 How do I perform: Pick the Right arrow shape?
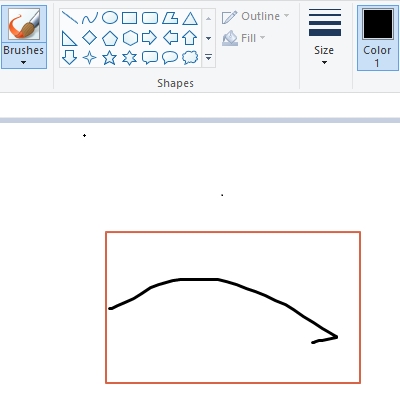click(x=149, y=37)
